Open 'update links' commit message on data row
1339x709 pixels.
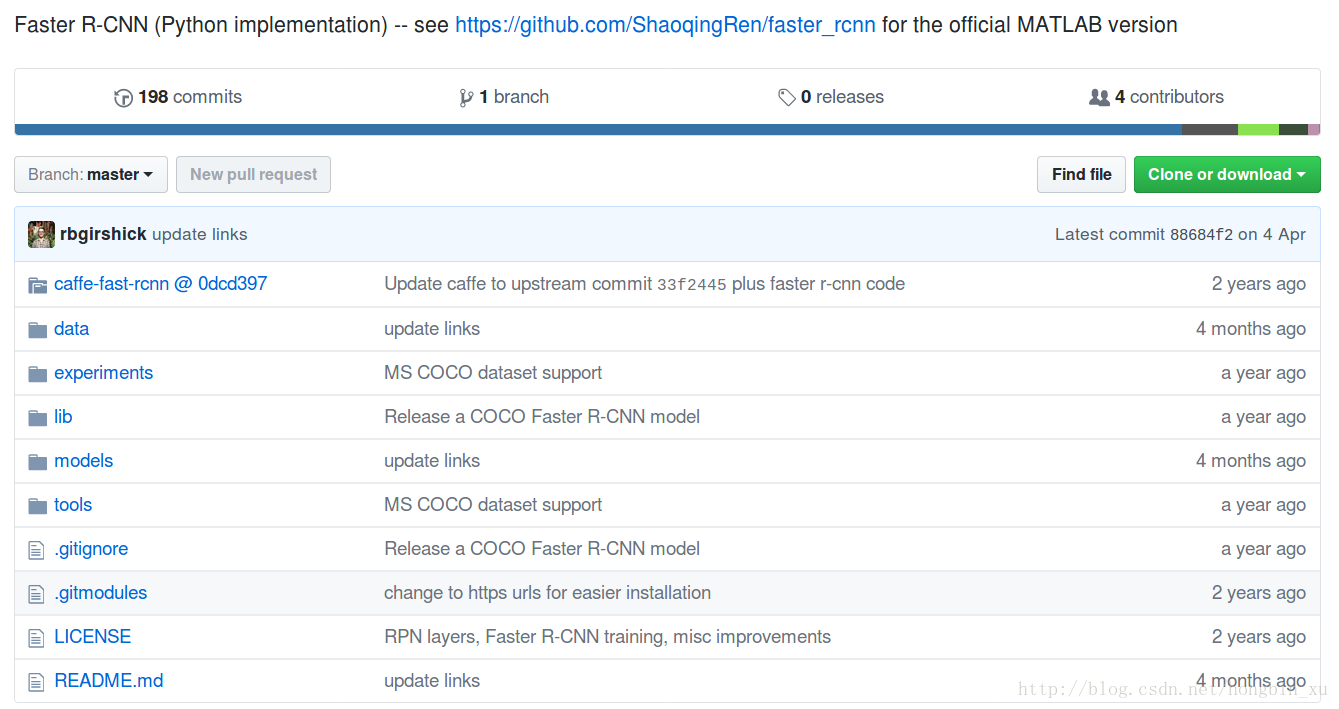(x=432, y=328)
